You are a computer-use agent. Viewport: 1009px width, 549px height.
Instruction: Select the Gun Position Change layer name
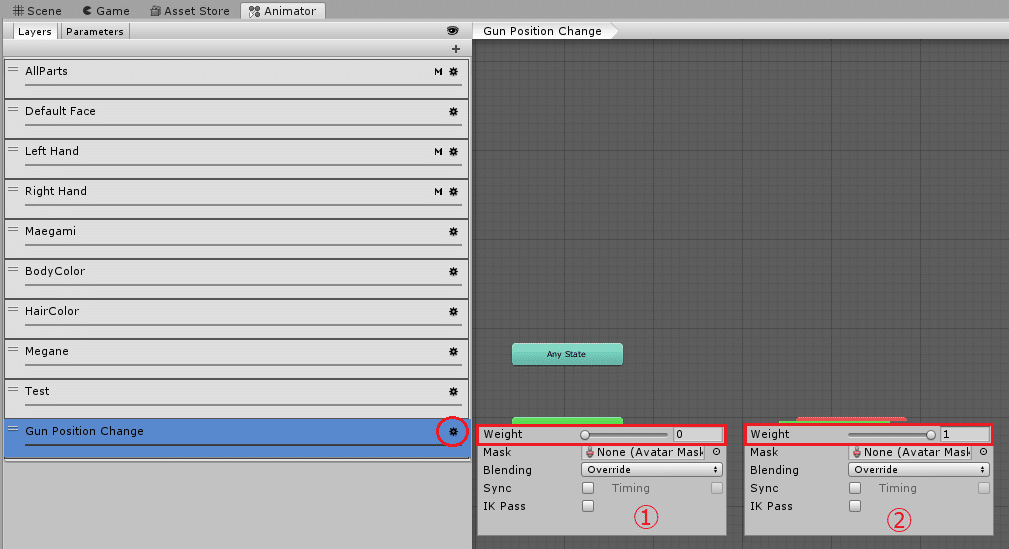[x=84, y=431]
